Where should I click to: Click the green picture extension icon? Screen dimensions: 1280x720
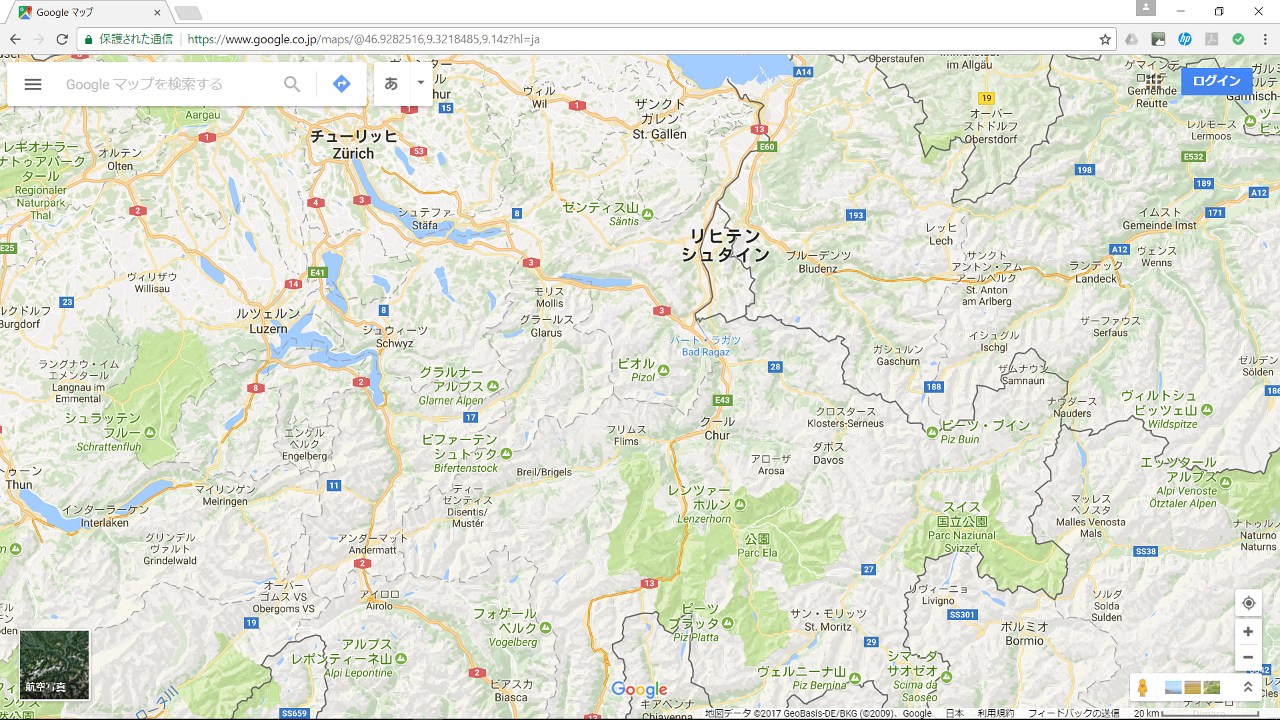(x=1158, y=39)
